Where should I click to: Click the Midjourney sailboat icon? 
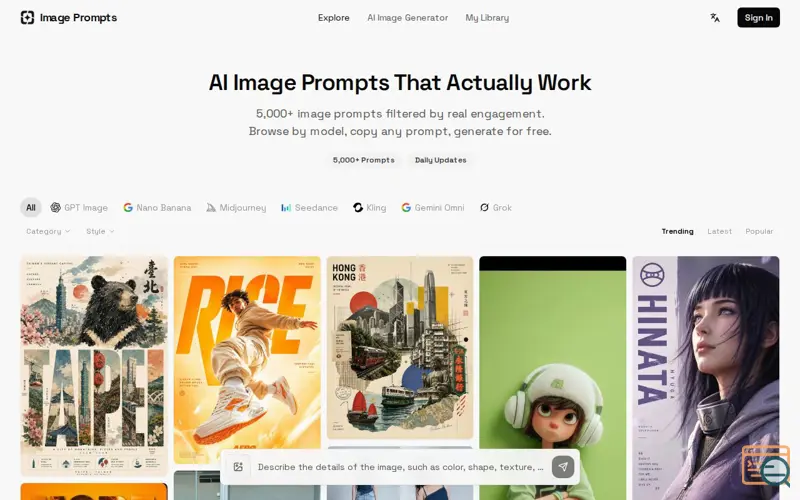tap(211, 208)
